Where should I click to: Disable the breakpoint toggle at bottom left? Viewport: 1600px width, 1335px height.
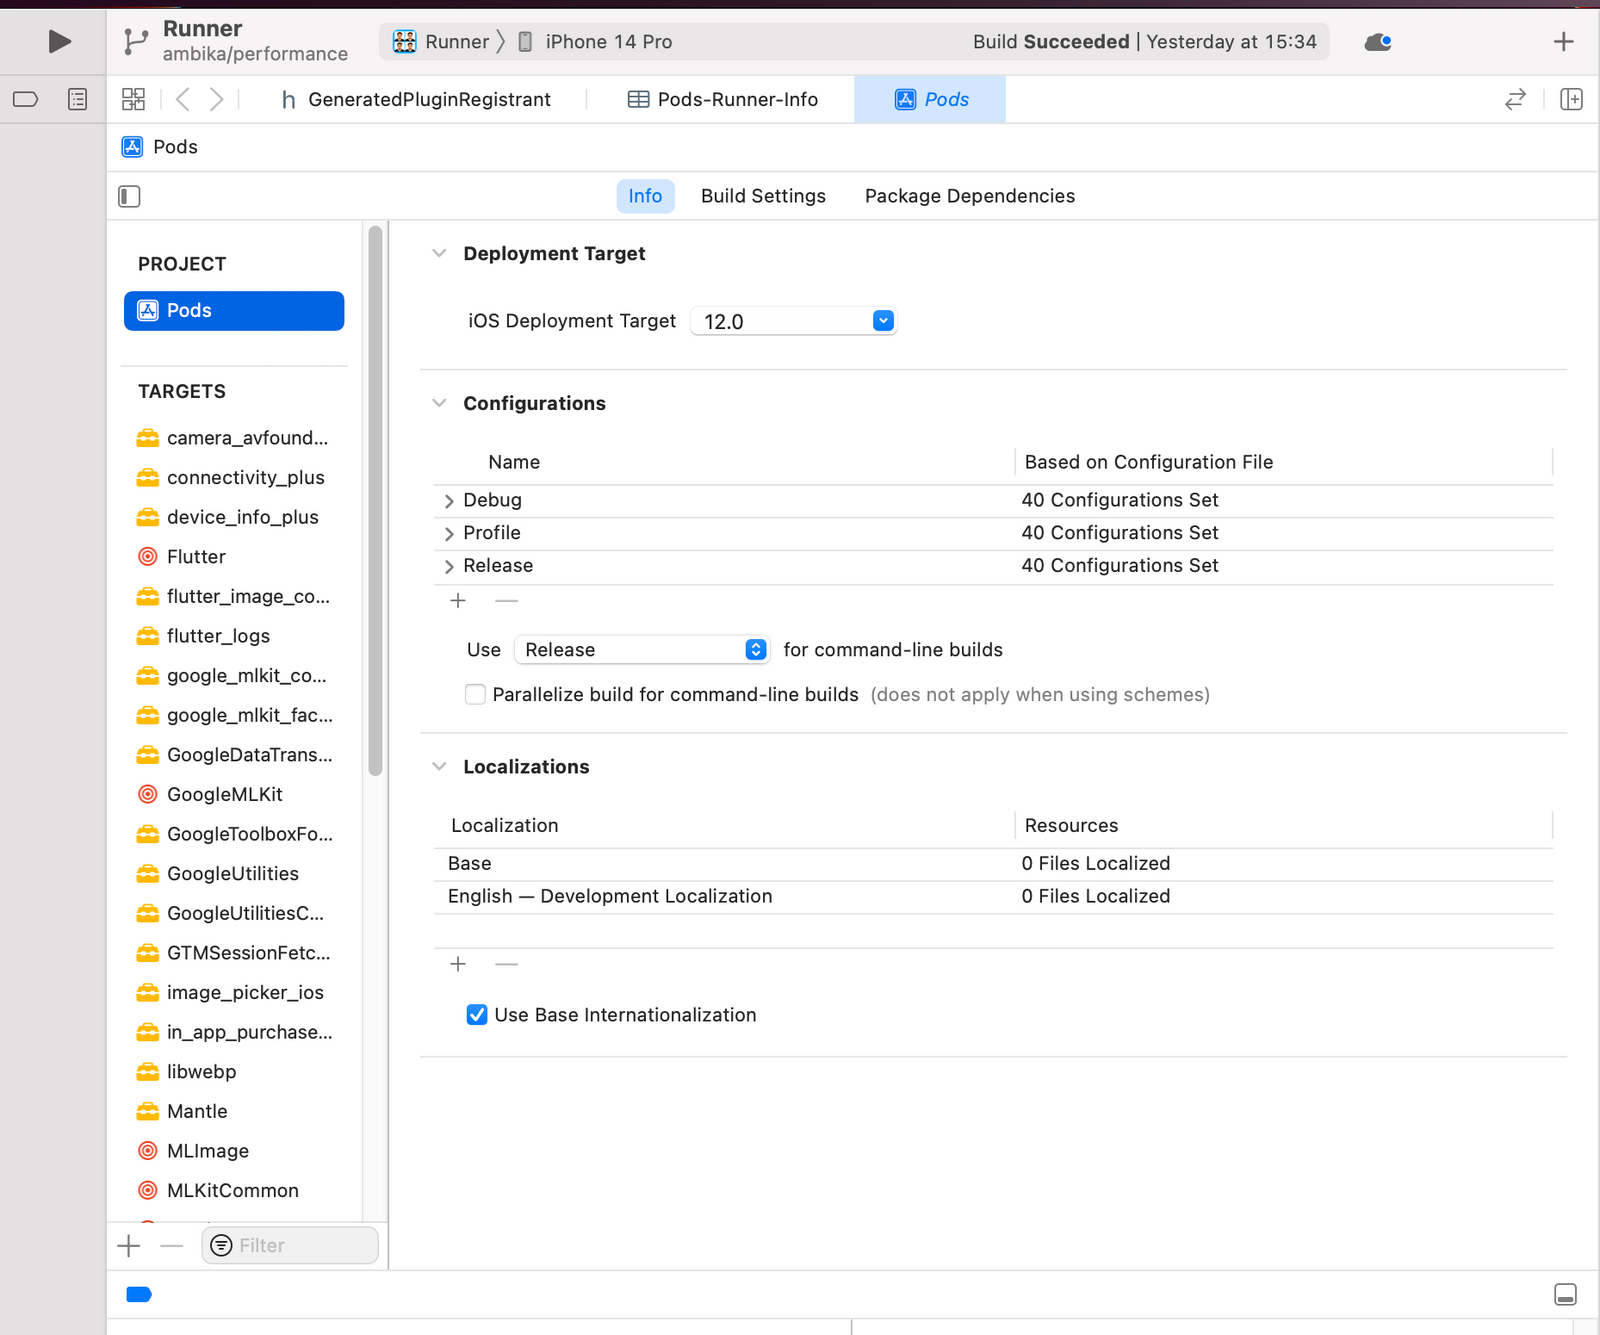click(139, 1294)
